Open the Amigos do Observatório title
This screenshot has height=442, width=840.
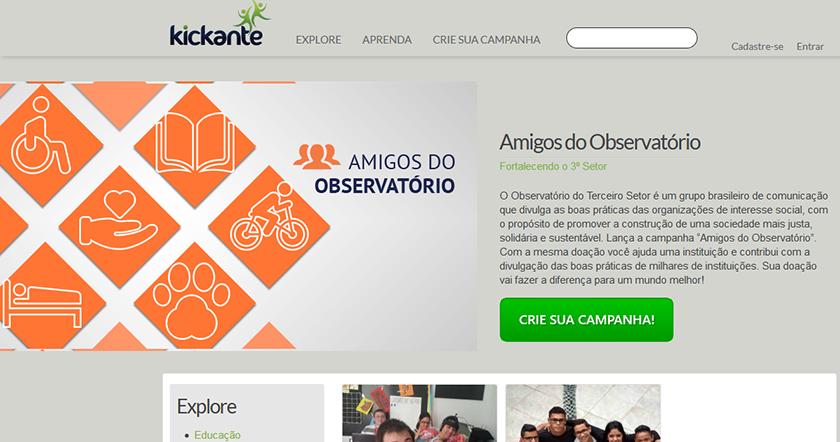[600, 142]
